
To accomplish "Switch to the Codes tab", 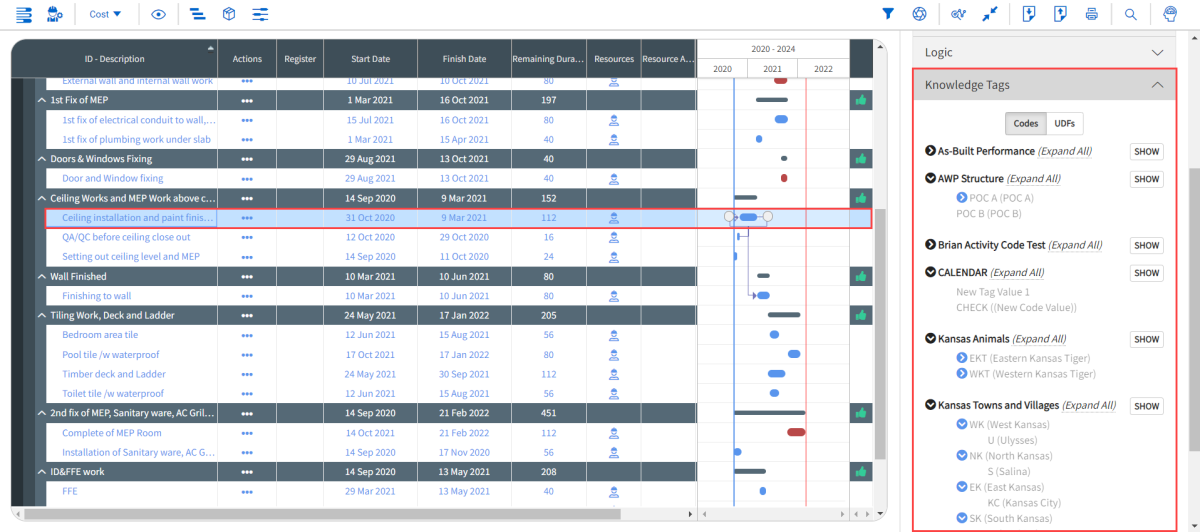I will tap(1026, 124).
